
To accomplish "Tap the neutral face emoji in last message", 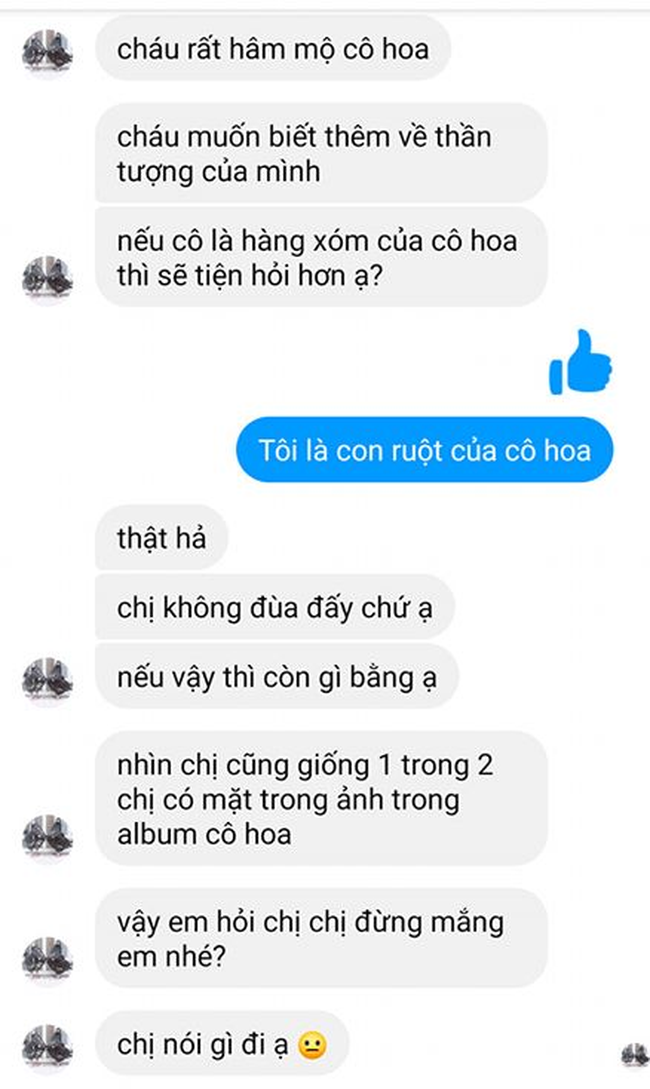I will [x=312, y=1045].
